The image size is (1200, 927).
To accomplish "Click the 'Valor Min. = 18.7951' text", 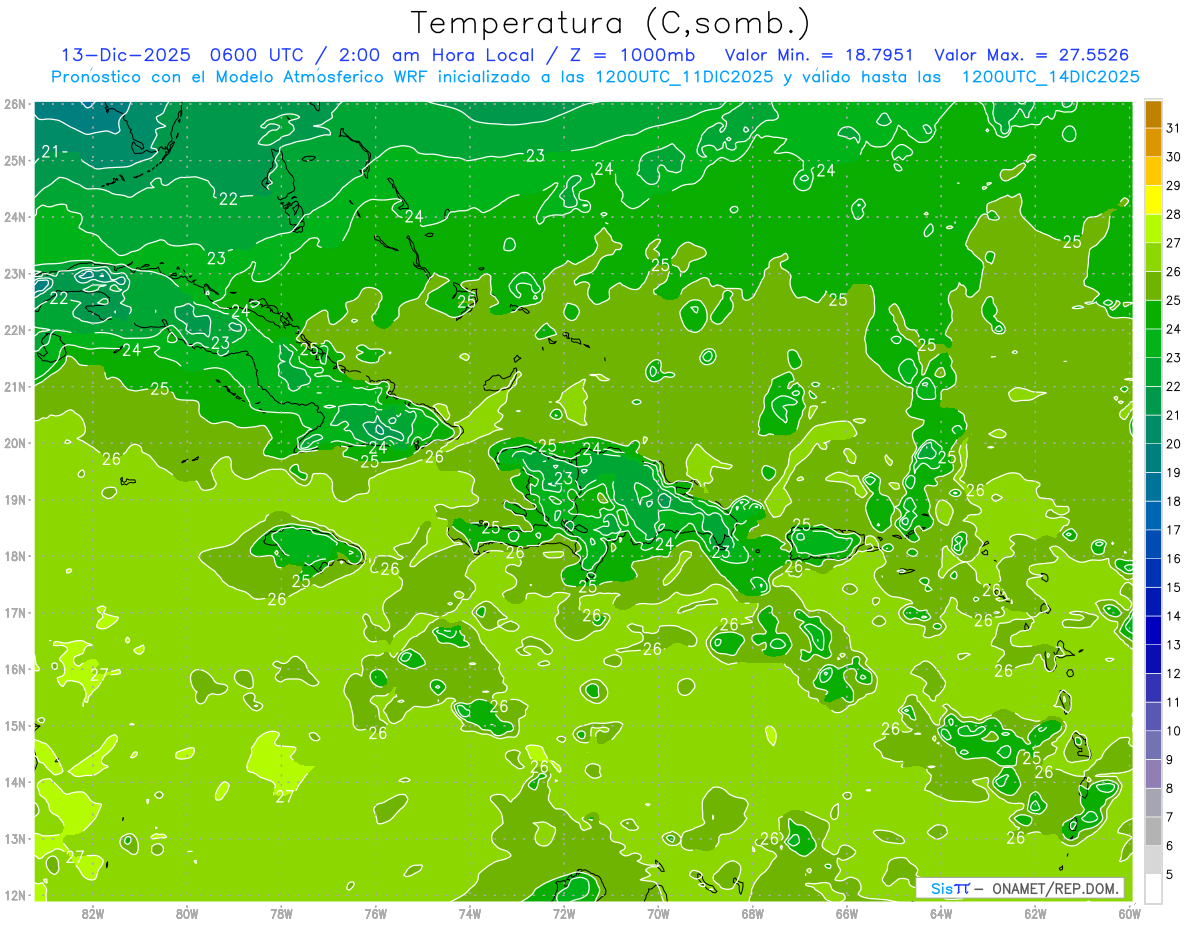I will click(819, 55).
